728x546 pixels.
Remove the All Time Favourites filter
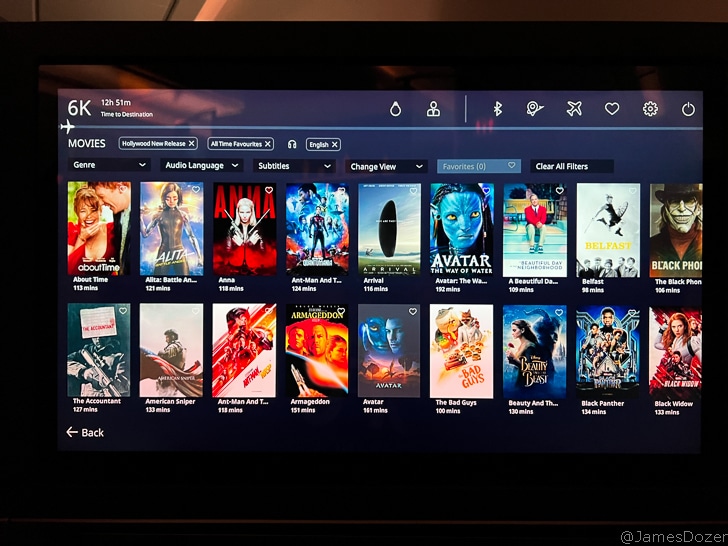(267, 144)
